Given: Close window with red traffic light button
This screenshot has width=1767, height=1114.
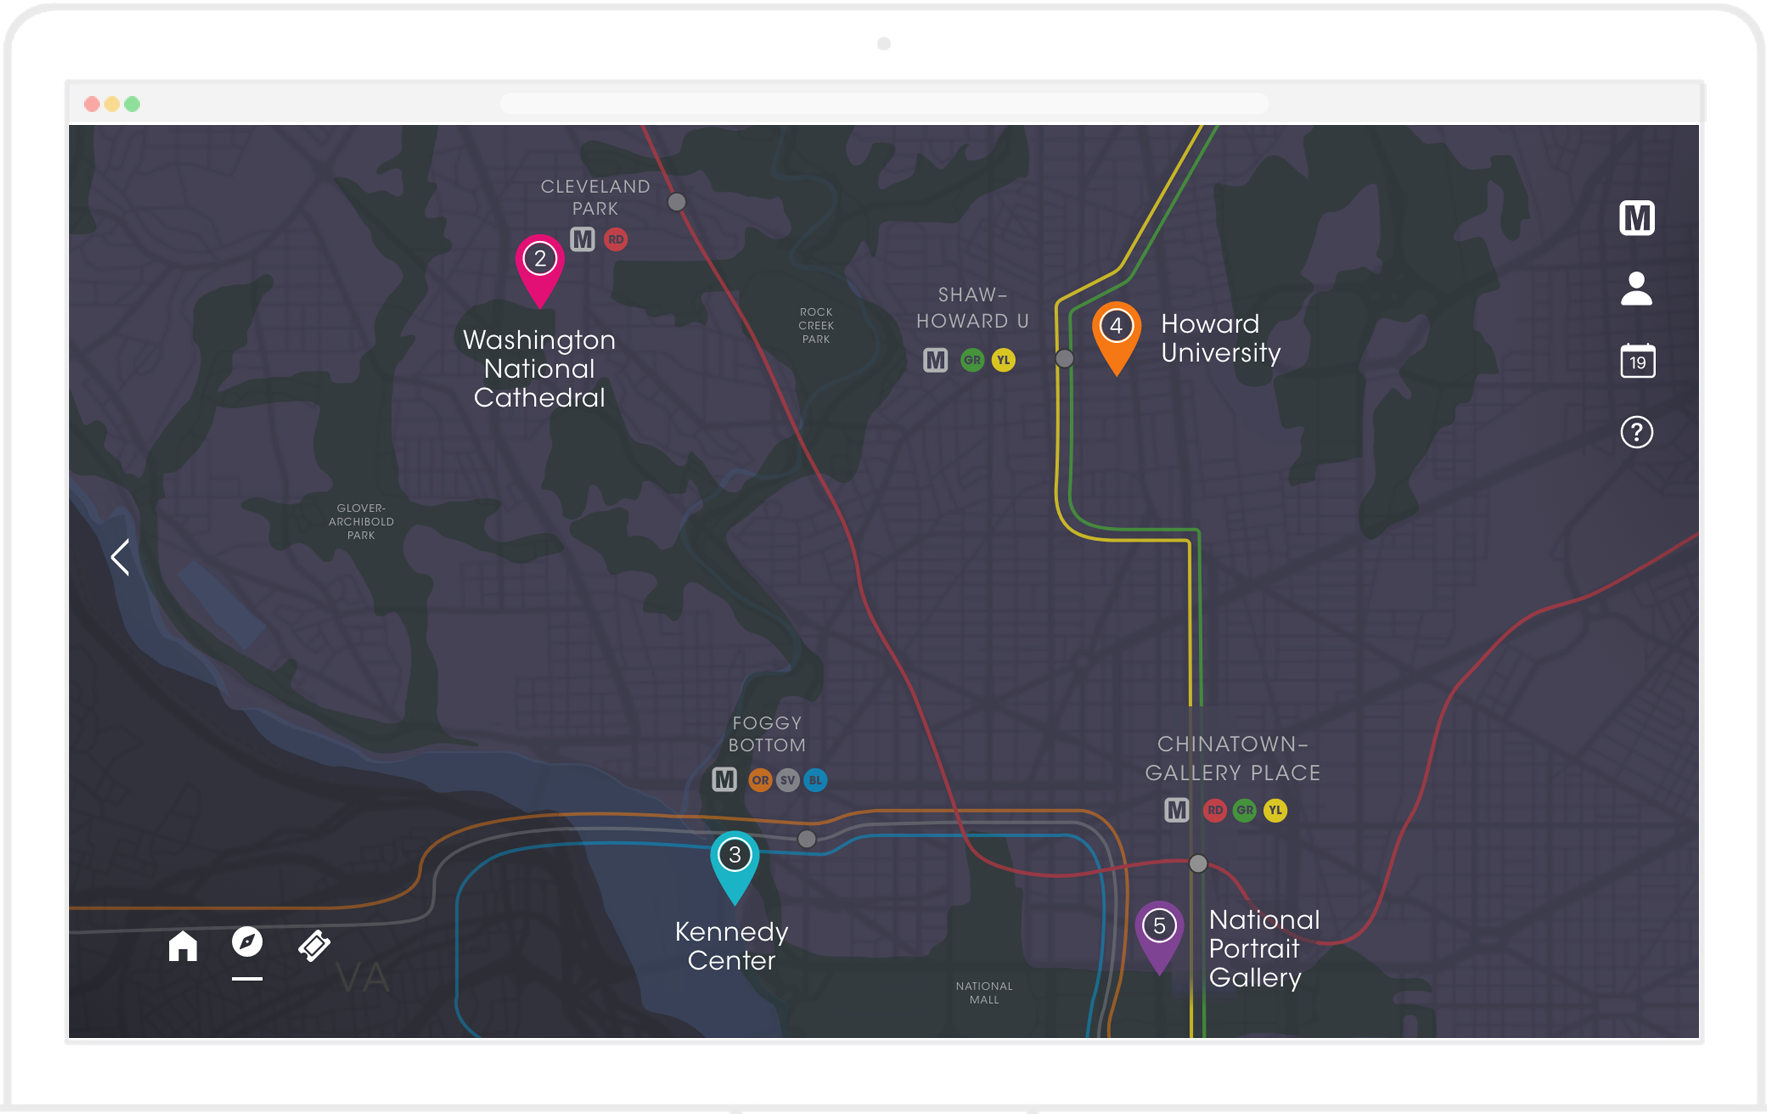Looking at the screenshot, I should click(92, 104).
